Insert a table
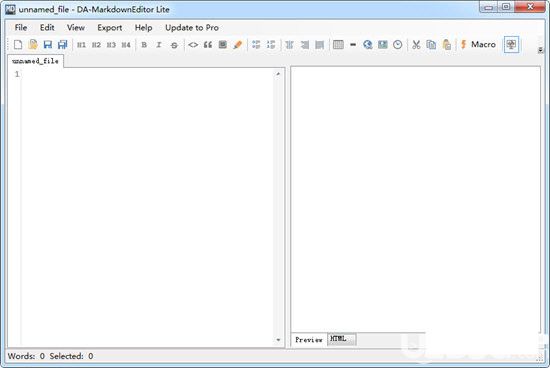The height and width of the screenshot is (368, 550). (338, 45)
